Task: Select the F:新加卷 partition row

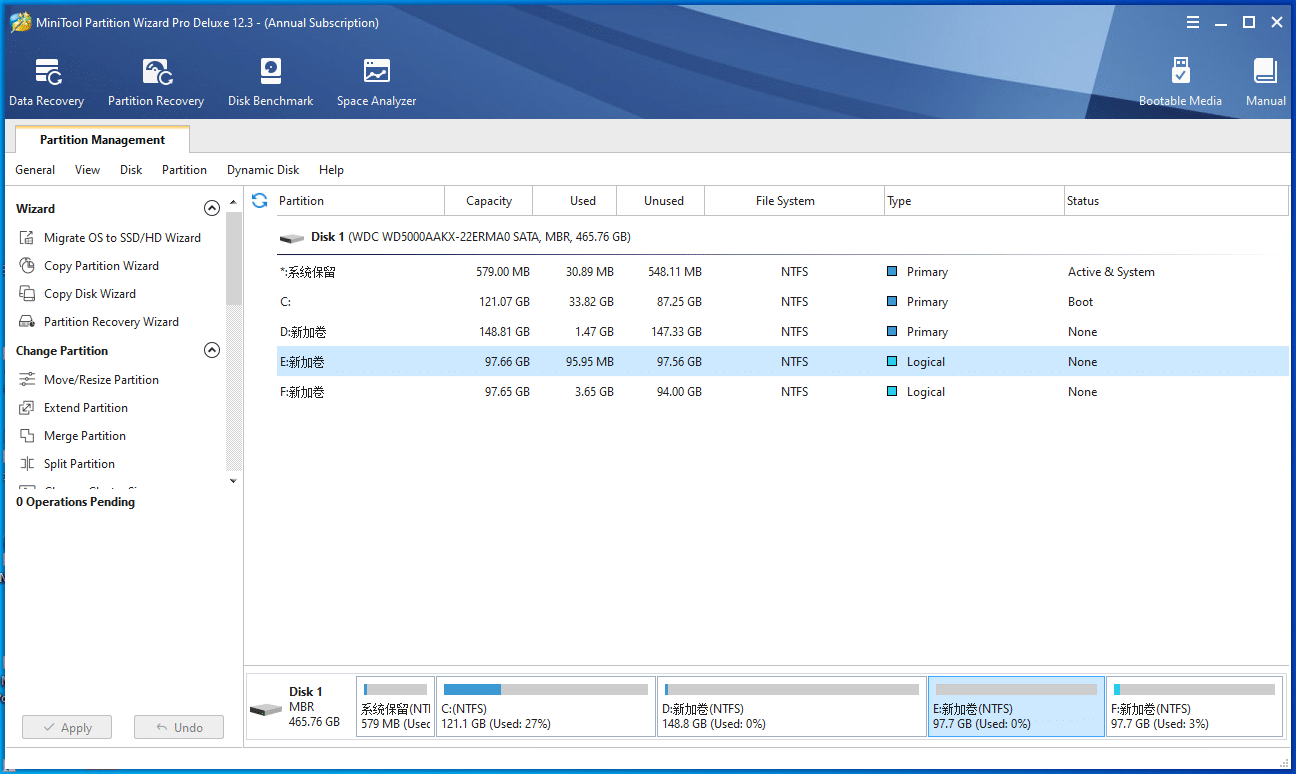Action: [x=782, y=392]
